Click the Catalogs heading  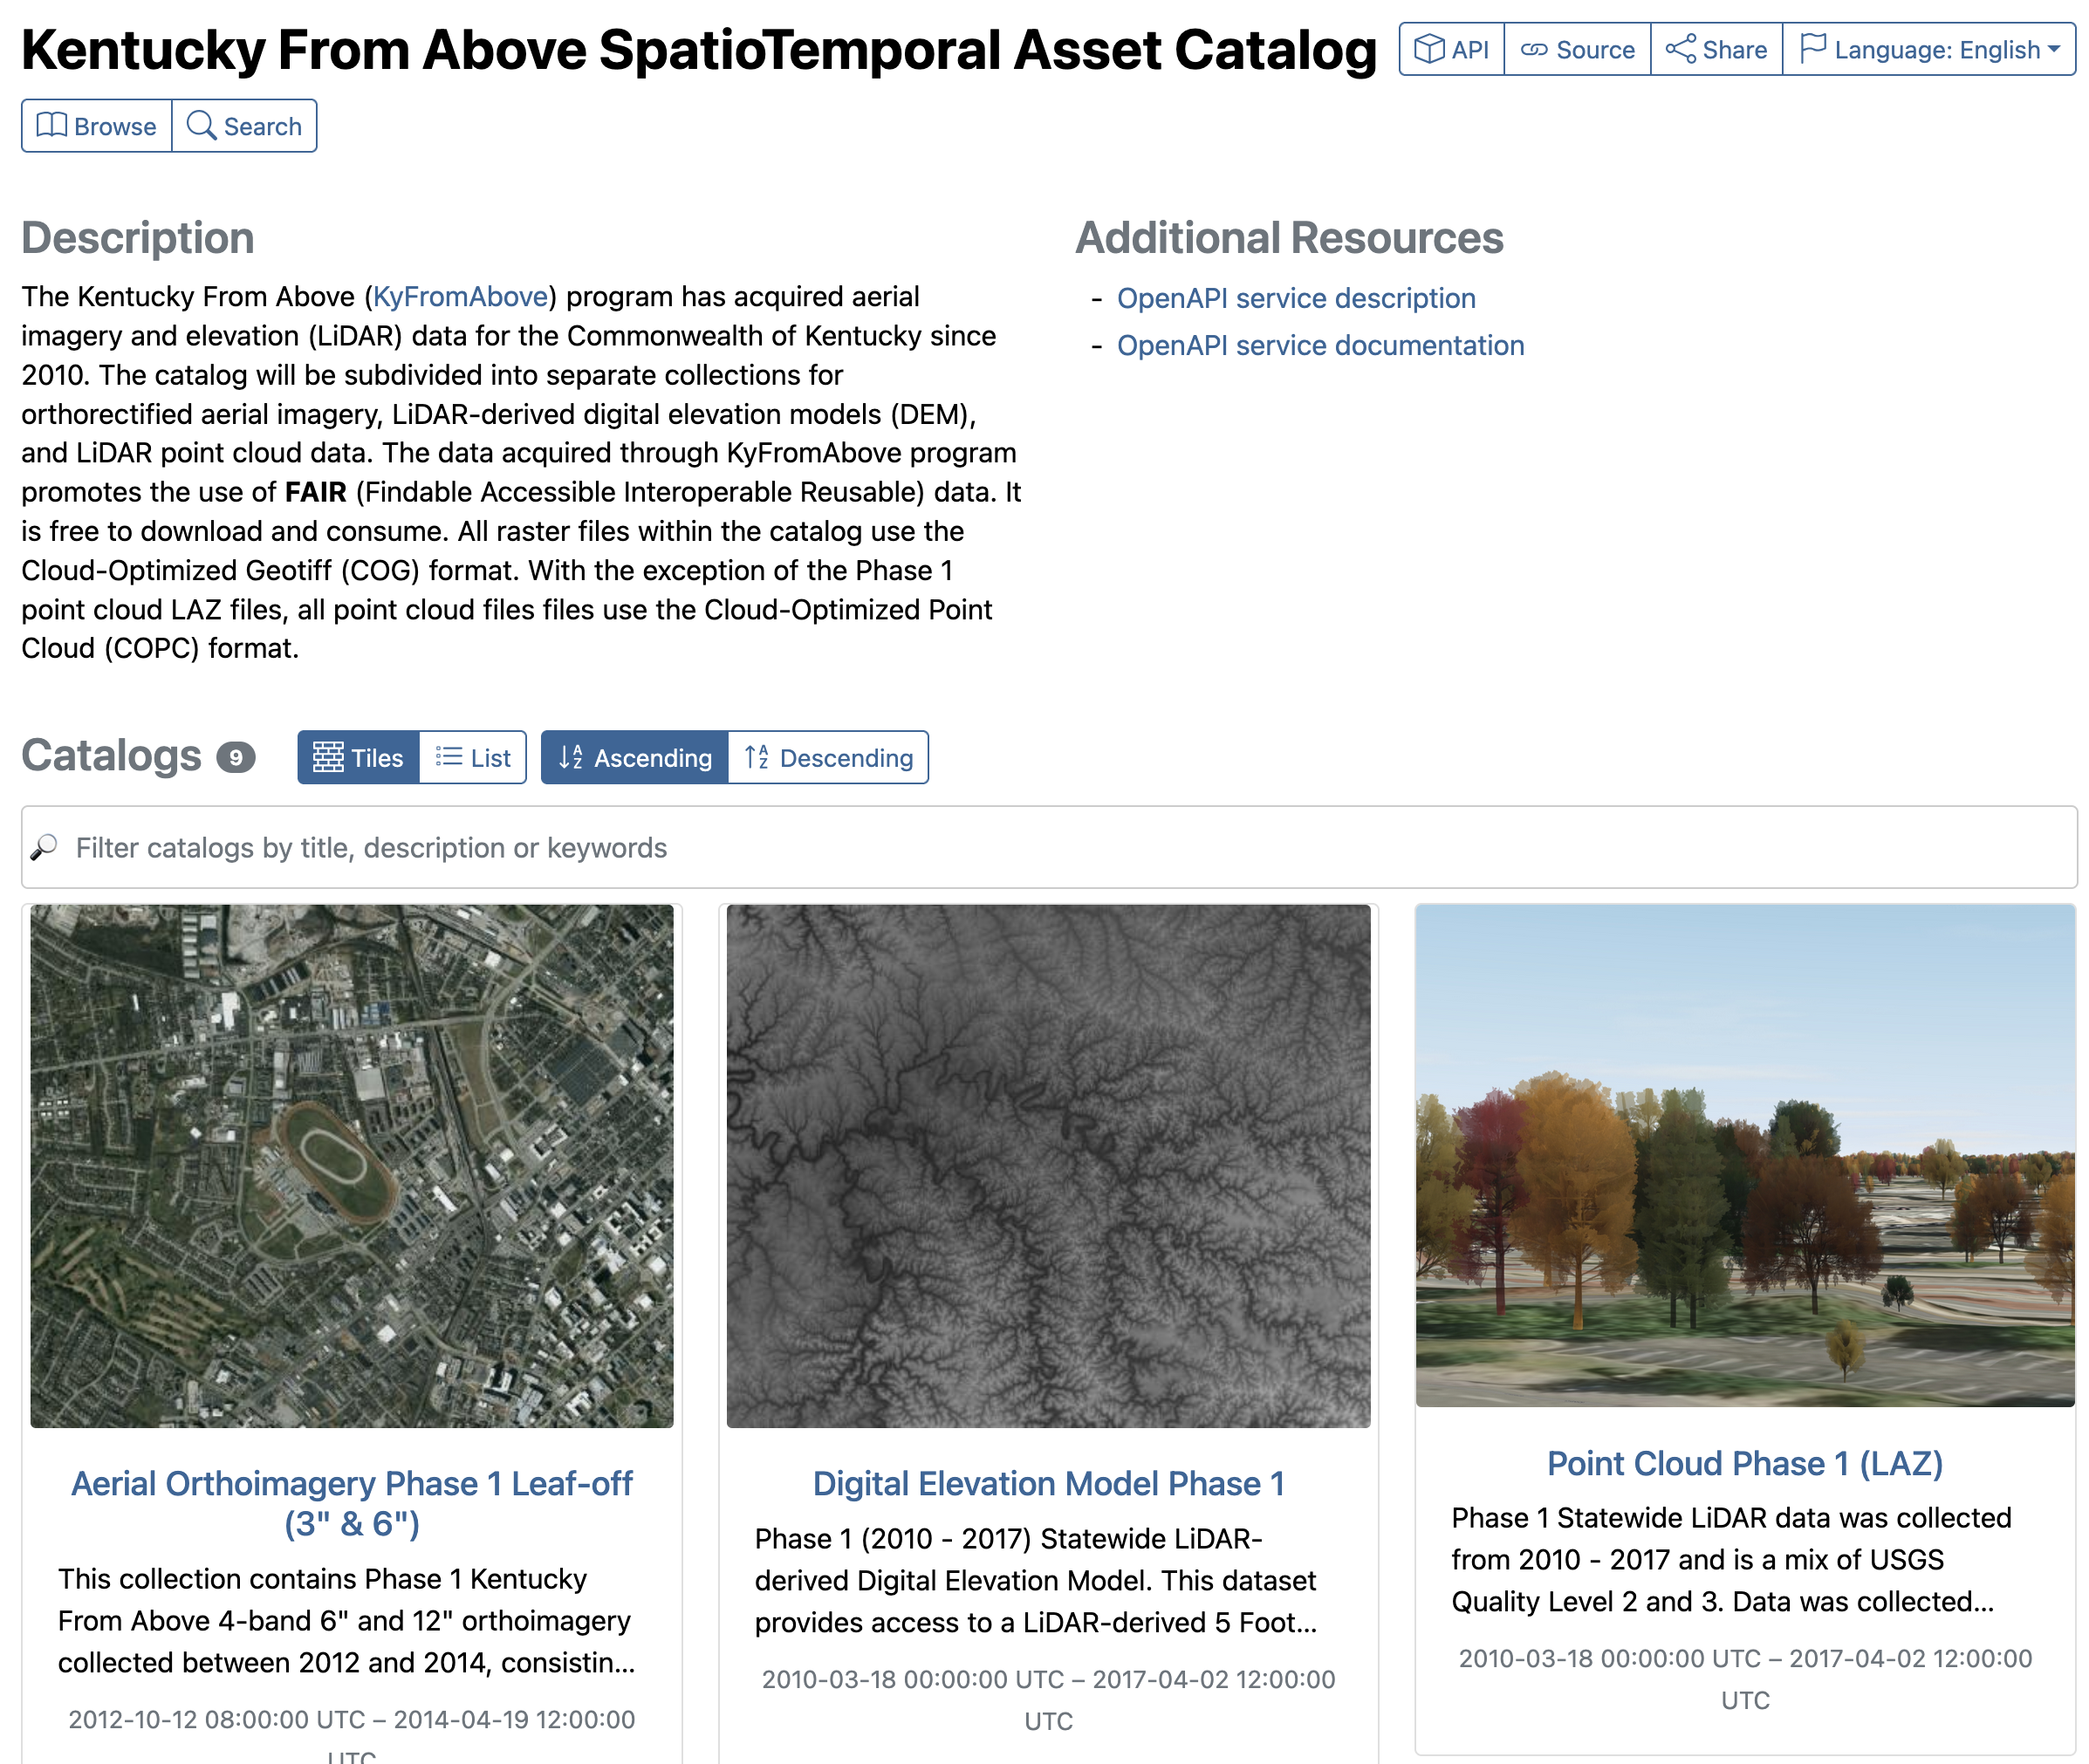tap(111, 755)
